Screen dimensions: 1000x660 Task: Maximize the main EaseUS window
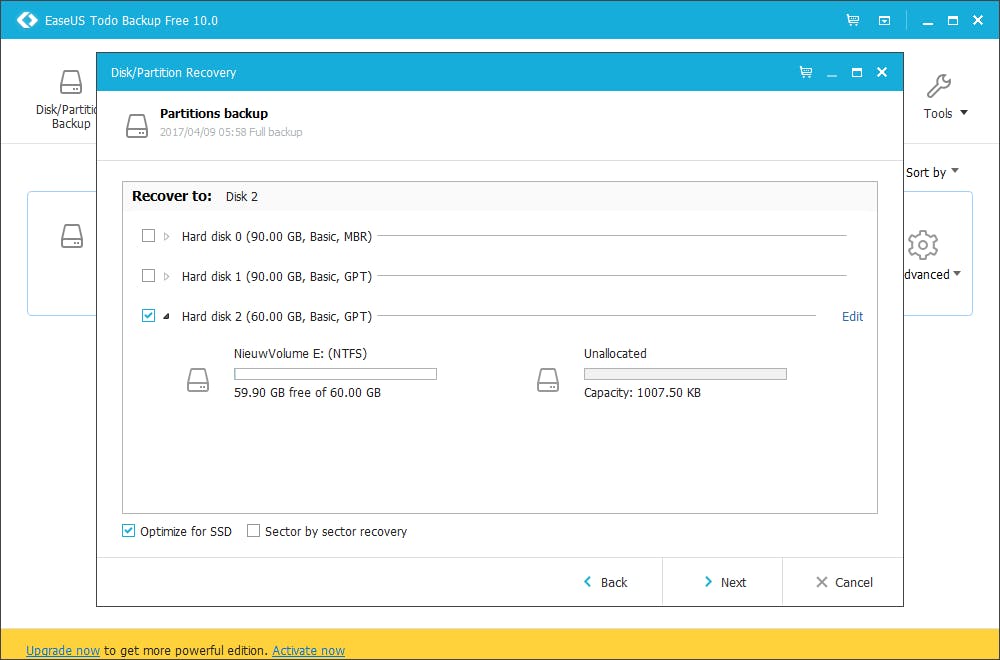953,20
